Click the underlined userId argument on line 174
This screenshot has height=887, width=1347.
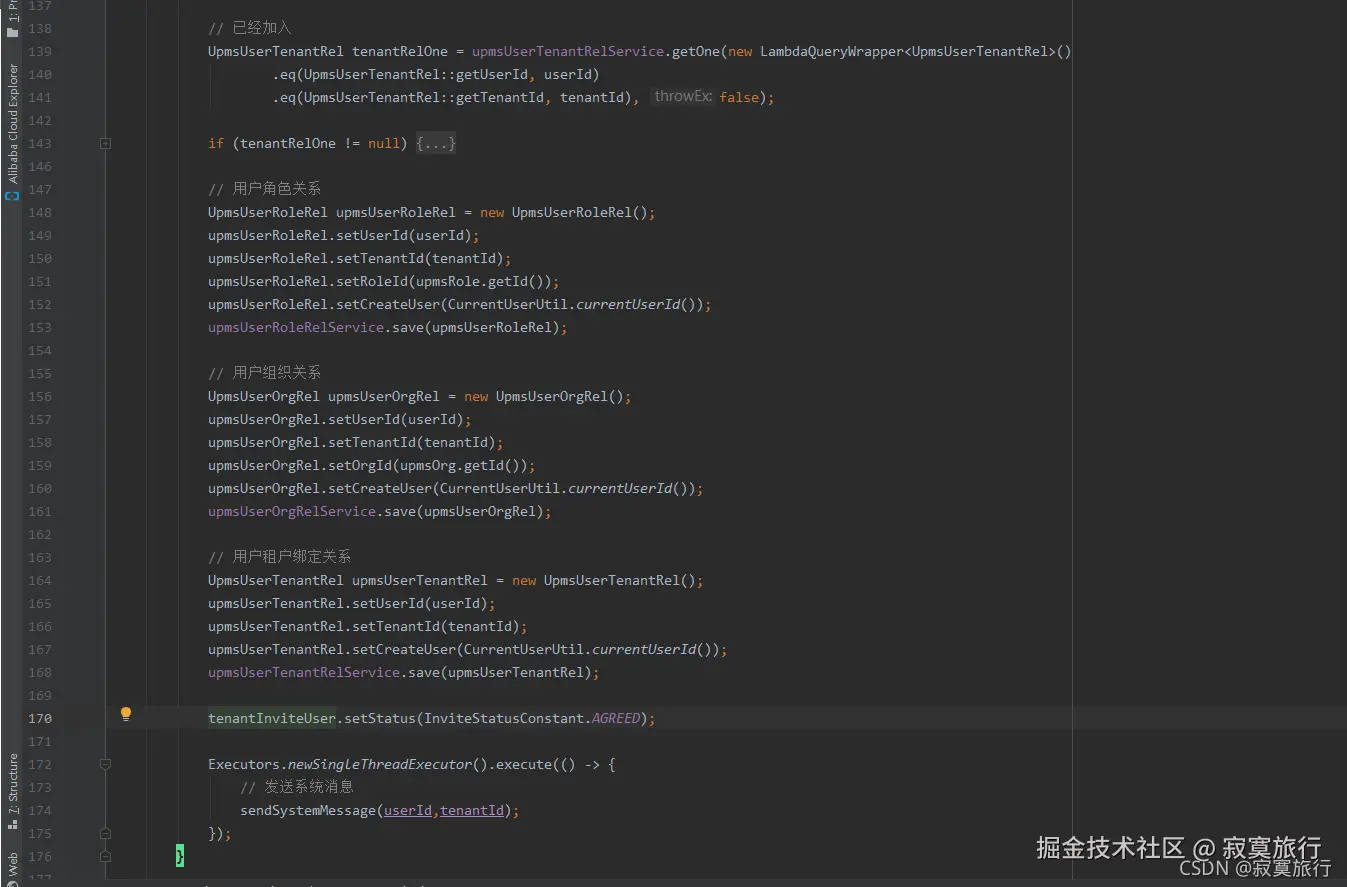pos(408,810)
